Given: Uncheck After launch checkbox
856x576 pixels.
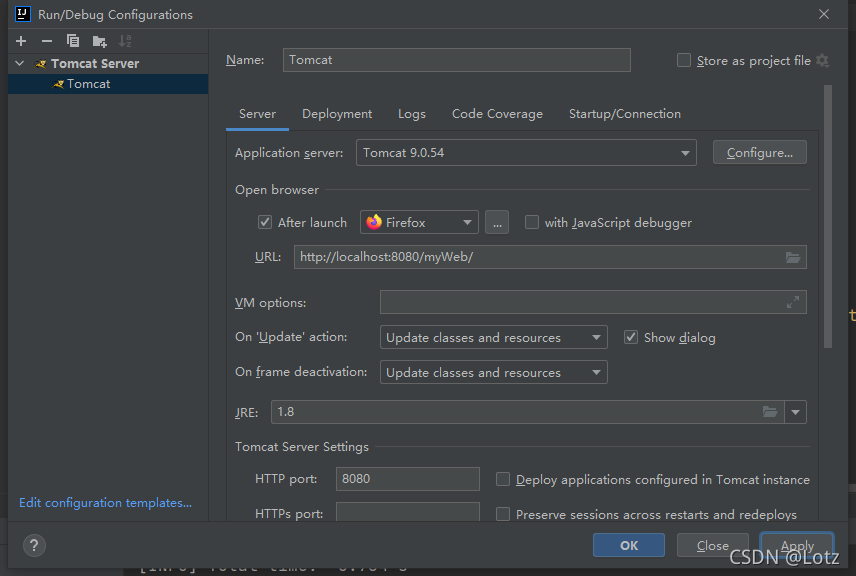Looking at the screenshot, I should [x=265, y=222].
